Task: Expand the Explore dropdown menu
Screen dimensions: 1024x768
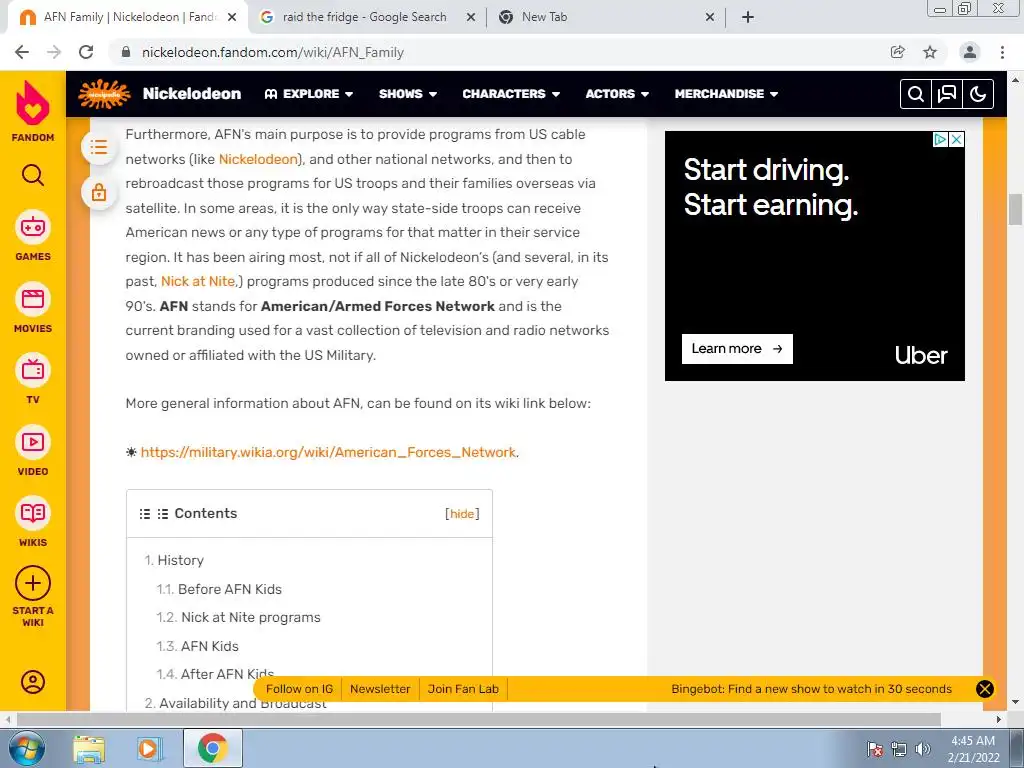Action: pyautogui.click(x=309, y=94)
